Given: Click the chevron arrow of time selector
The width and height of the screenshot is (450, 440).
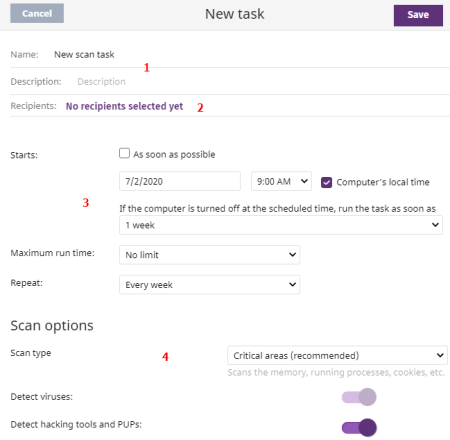Looking at the screenshot, I should [304, 181].
